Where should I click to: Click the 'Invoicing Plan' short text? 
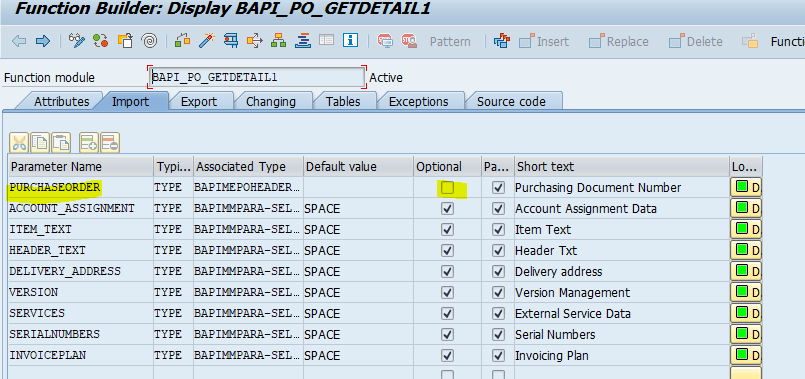[x=552, y=356]
